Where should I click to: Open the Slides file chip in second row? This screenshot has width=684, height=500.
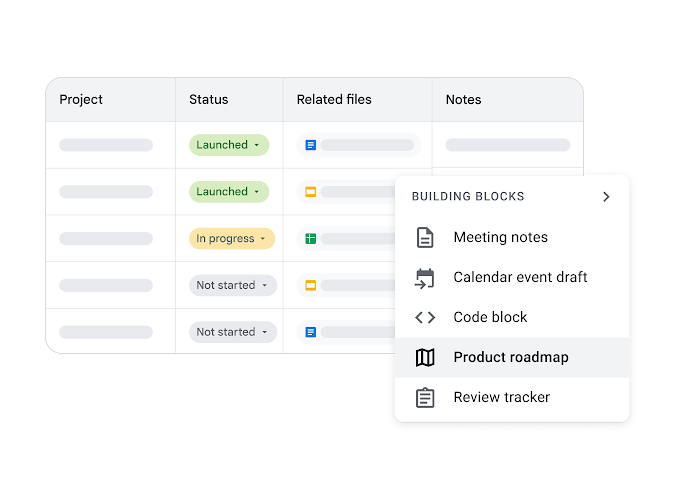point(350,192)
